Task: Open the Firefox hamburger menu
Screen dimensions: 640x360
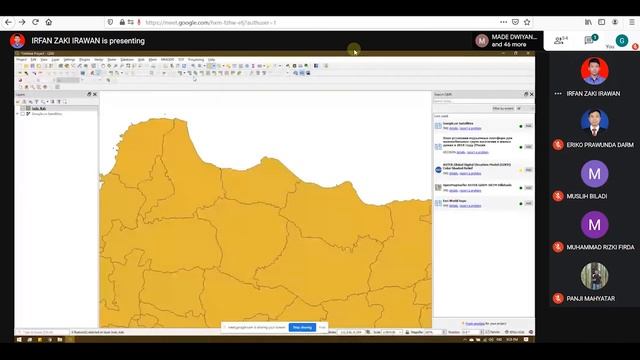Action: click(631, 22)
